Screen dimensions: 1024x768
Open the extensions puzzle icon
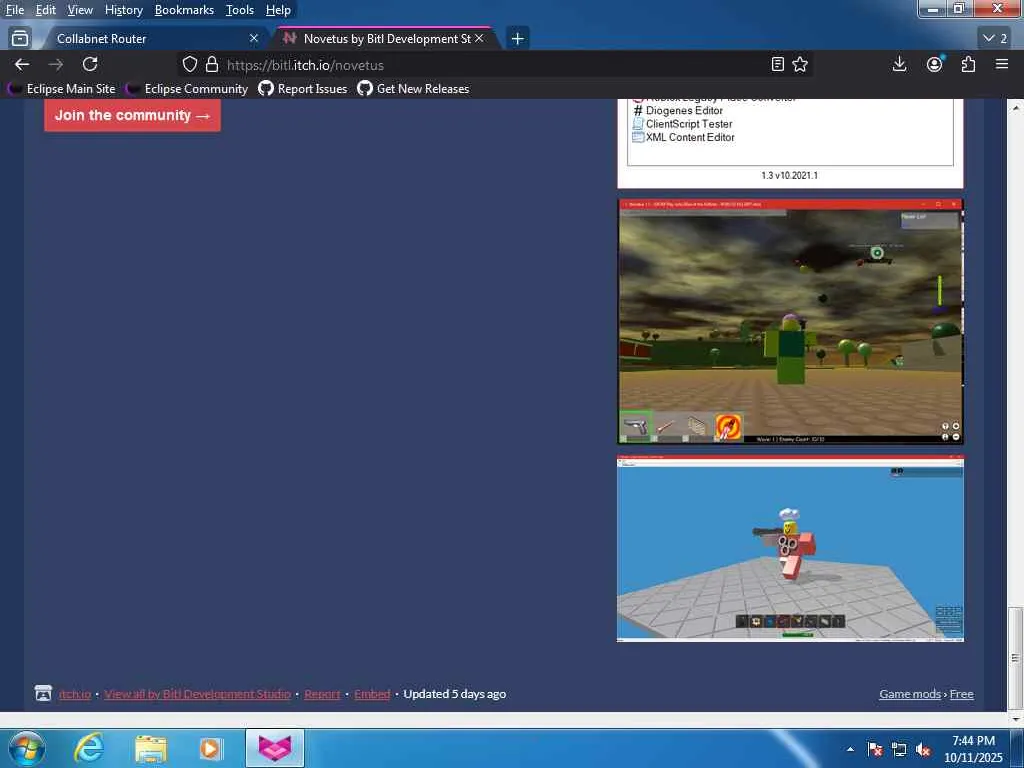tap(968, 64)
